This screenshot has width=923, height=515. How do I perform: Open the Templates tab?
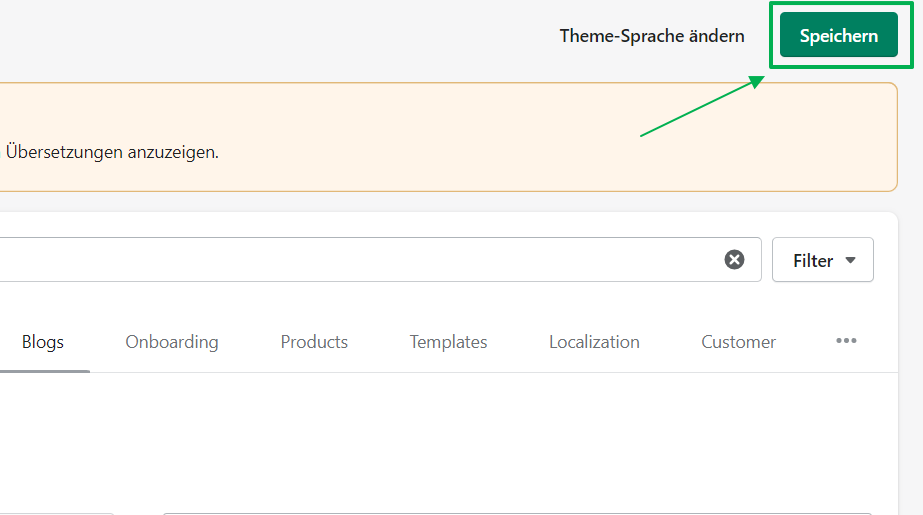pyautogui.click(x=449, y=342)
